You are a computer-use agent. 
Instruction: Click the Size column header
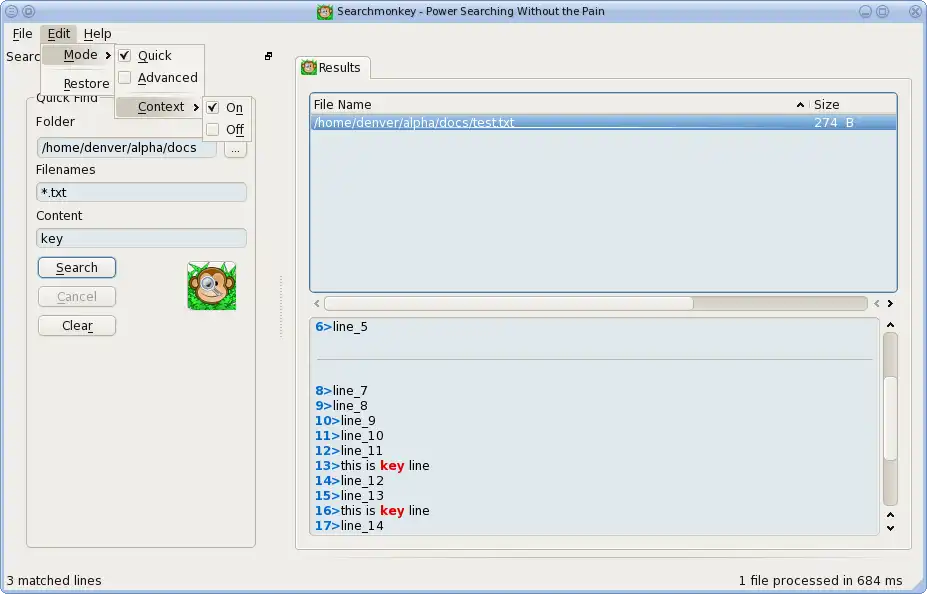[853, 105]
